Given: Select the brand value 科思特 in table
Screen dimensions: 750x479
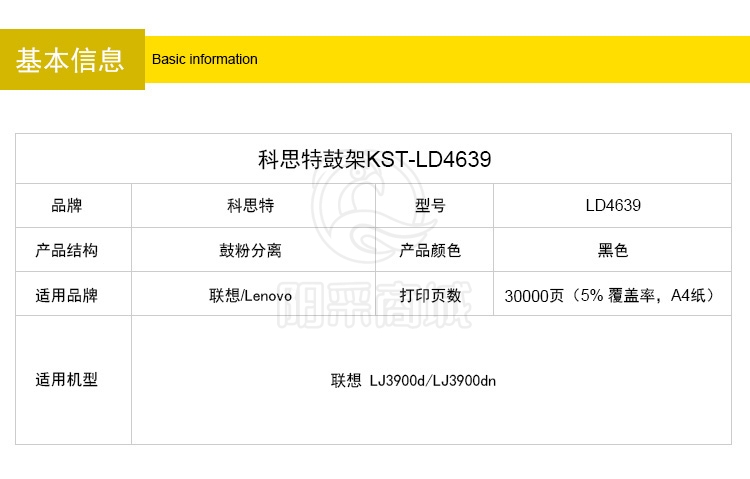Looking at the screenshot, I should tap(251, 205).
